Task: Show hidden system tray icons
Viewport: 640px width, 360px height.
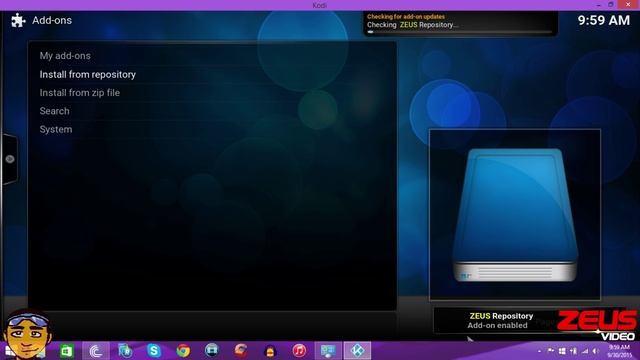Action: 540,351
